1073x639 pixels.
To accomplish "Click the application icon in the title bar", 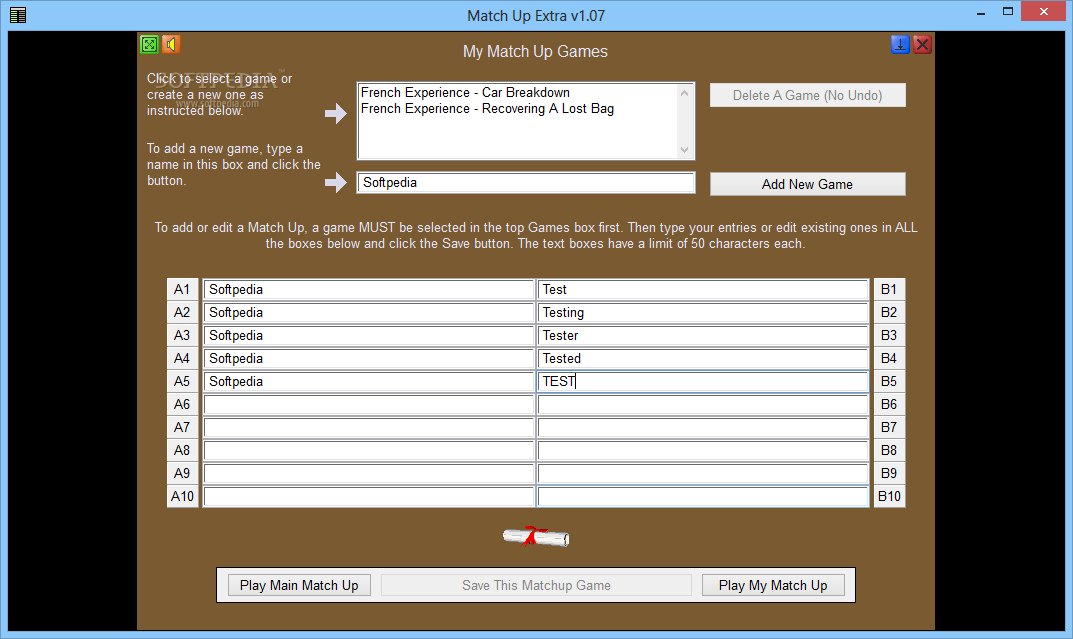I will click(18, 15).
